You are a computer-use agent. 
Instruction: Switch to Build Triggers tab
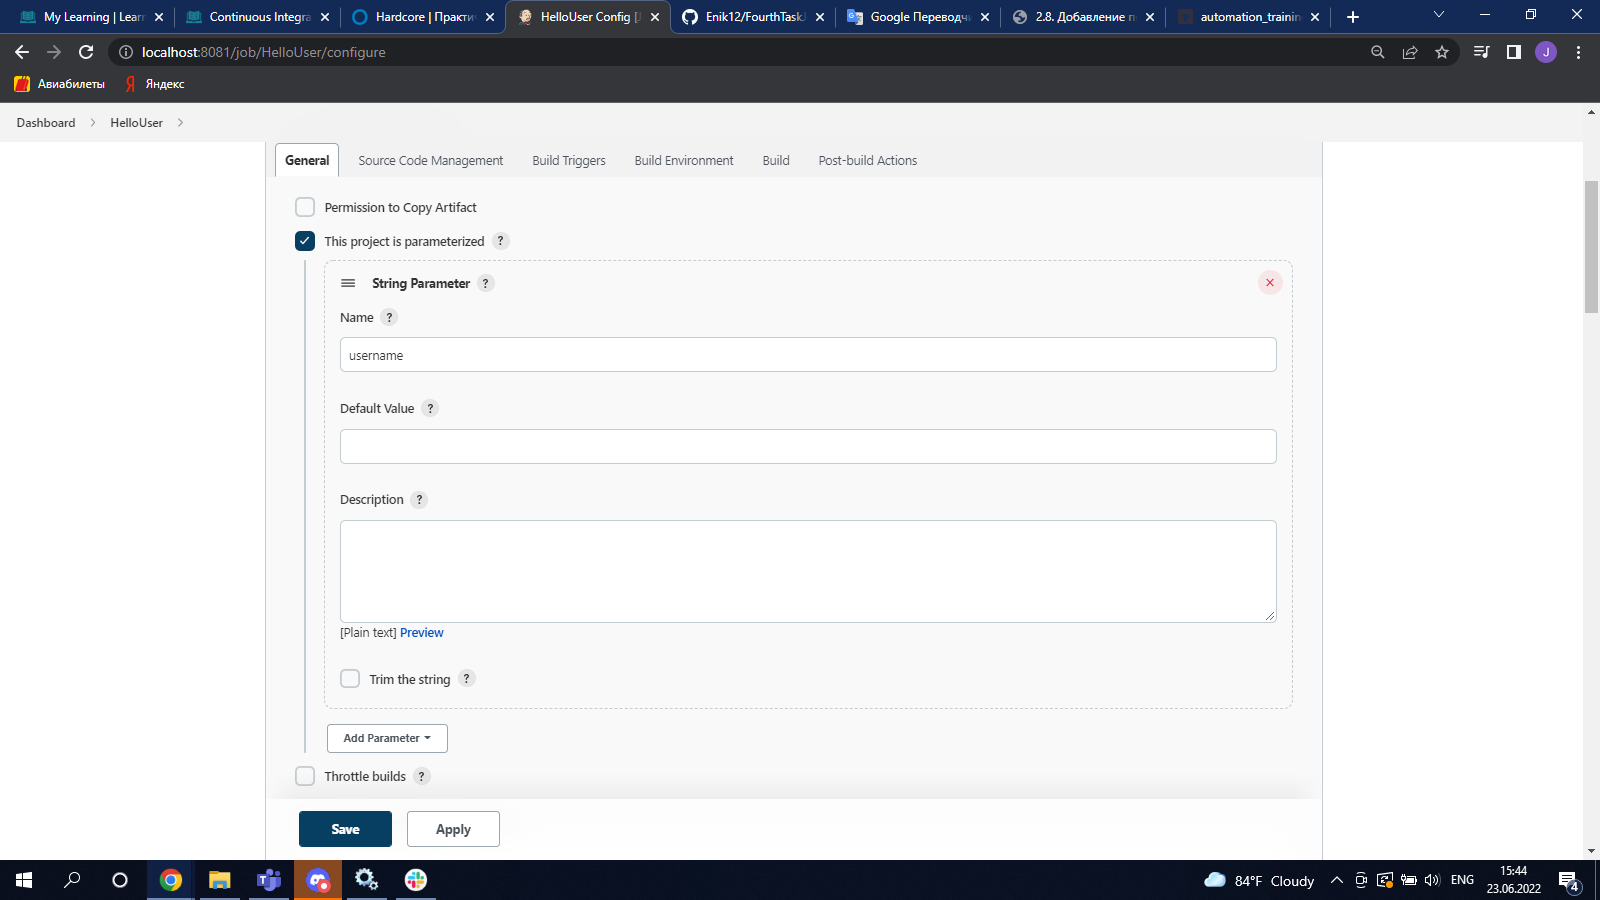click(x=569, y=161)
